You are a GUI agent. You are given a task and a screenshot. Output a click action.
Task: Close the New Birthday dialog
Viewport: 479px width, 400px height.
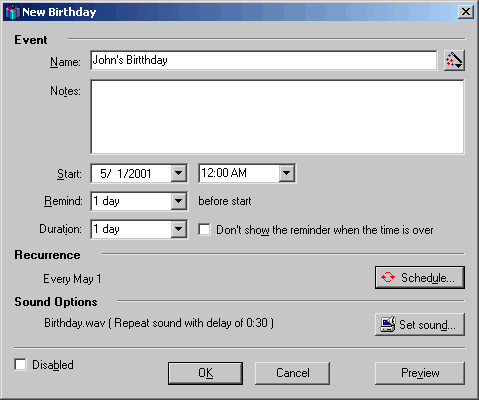[x=465, y=12]
